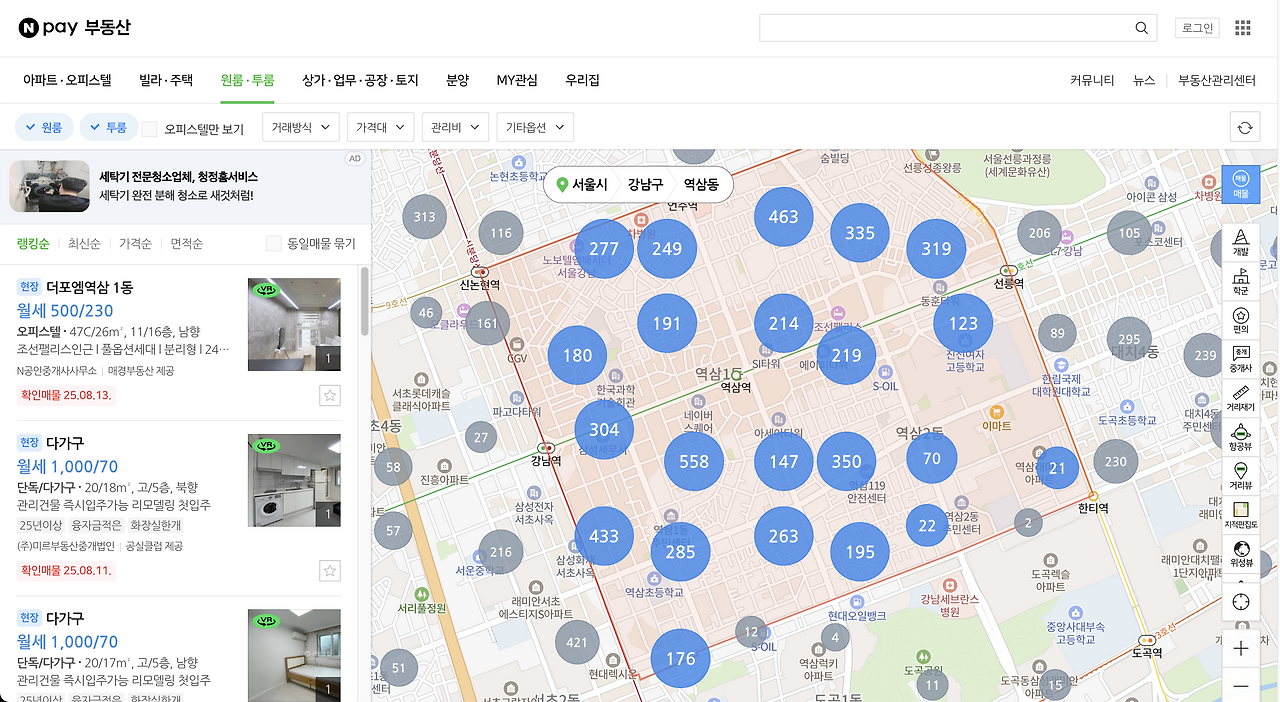Click the 433 listings cluster marker

pyautogui.click(x=604, y=536)
